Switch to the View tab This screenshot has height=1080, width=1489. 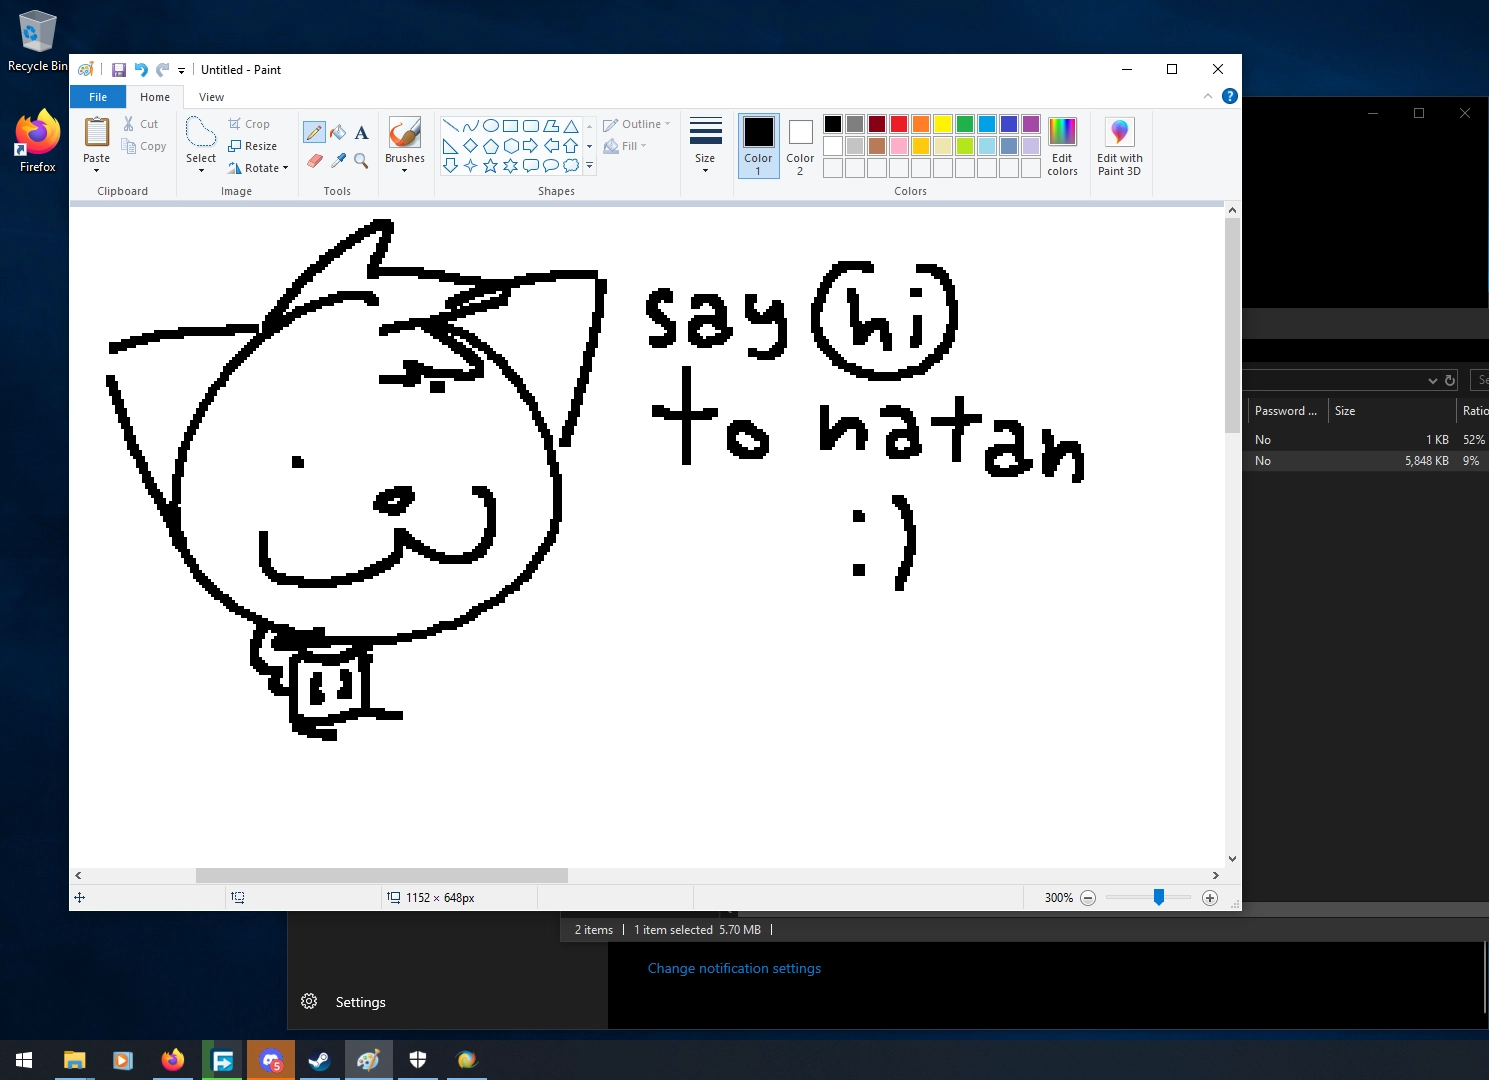(x=211, y=97)
